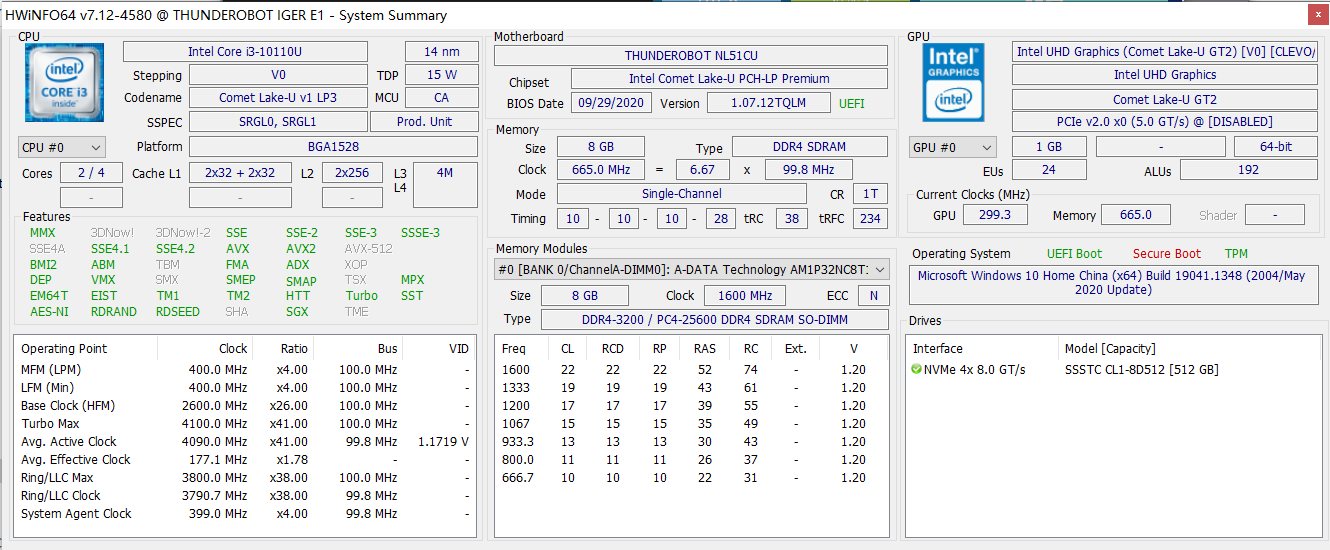This screenshot has width=1330, height=550.
Task: Click the Cores 2 / 4 field
Action: tap(91, 173)
